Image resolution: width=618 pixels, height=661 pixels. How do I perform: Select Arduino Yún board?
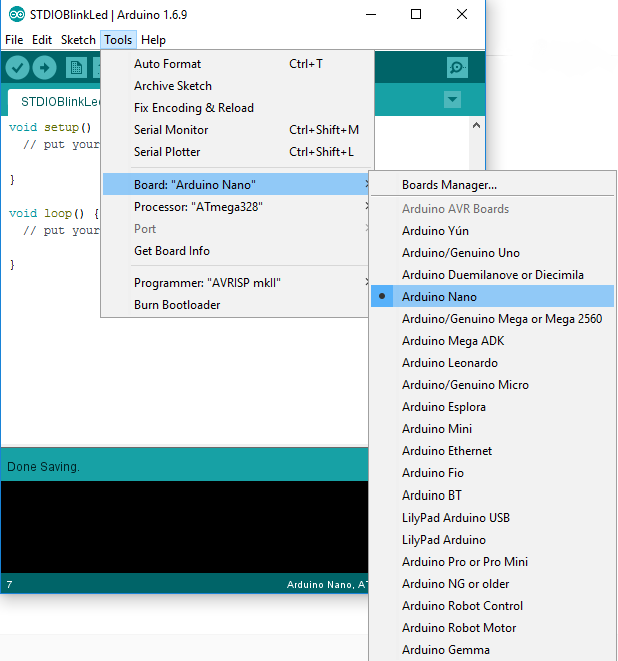tap(492, 231)
